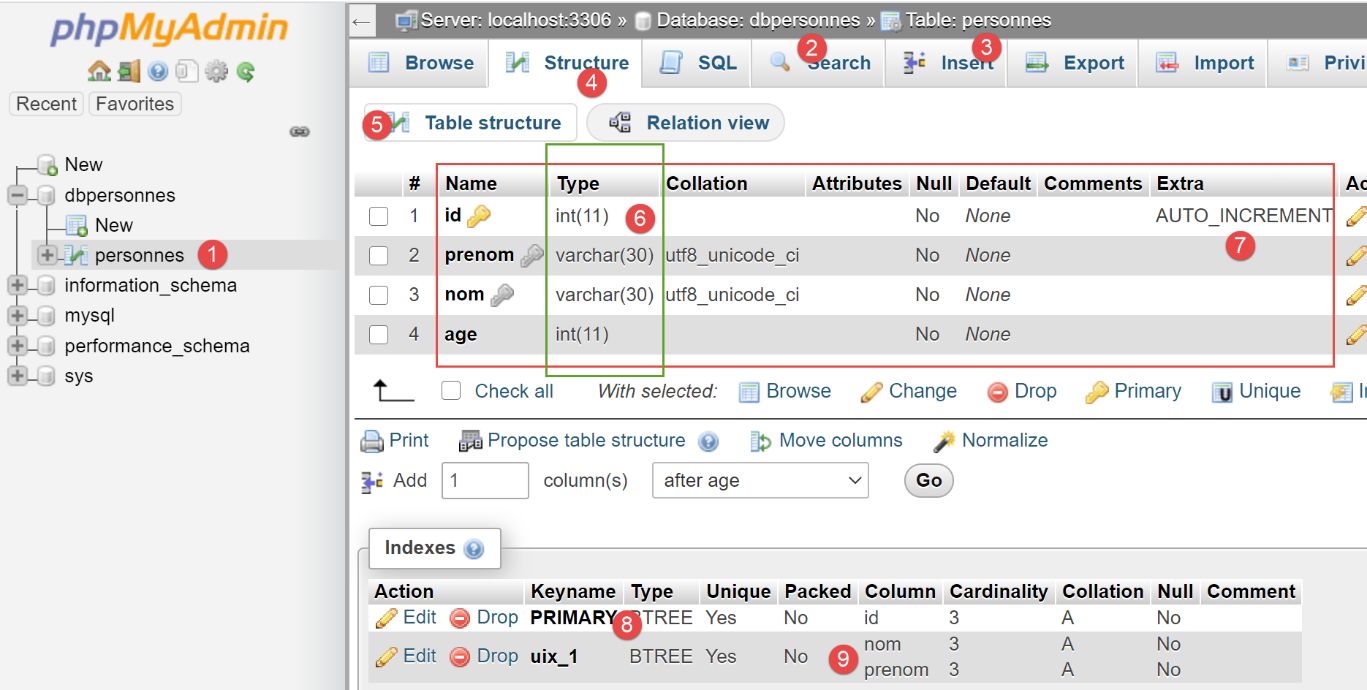Viewport: 1367px width, 690px height.
Task: Switch to the SQL tab
Action: [x=699, y=63]
